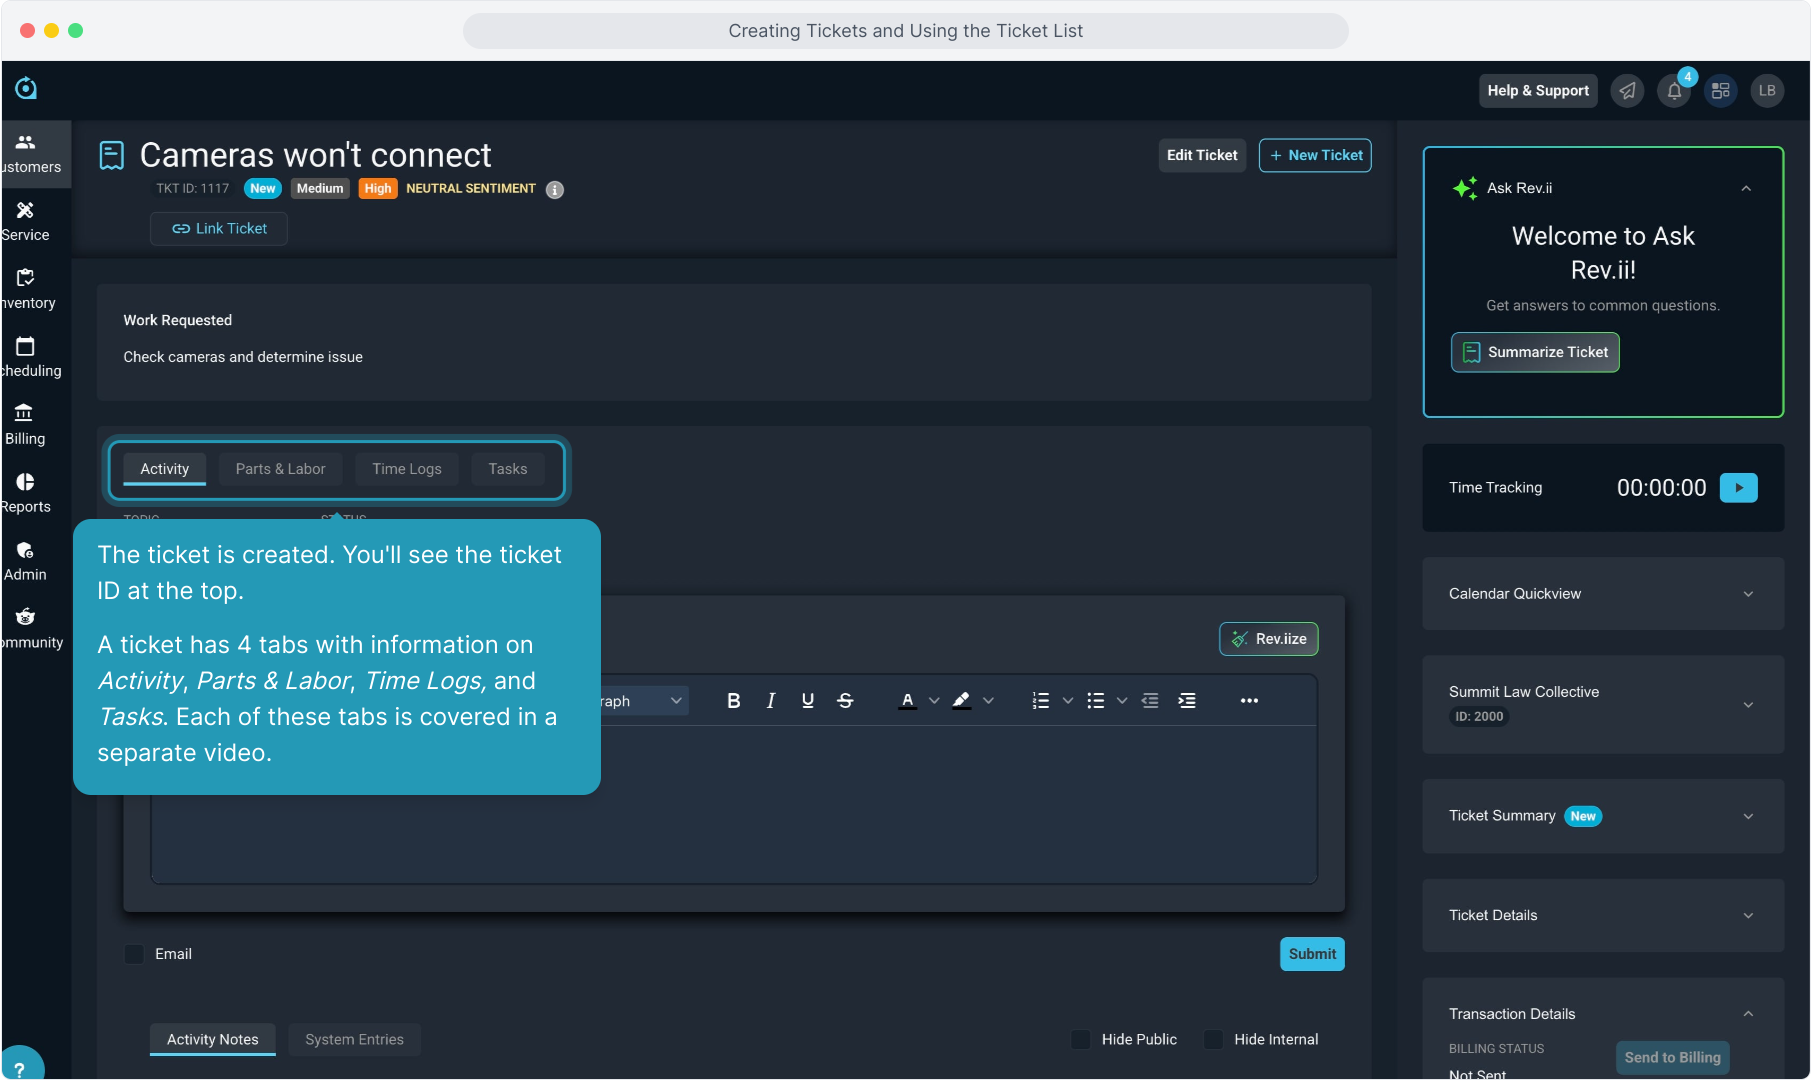Screen dimensions: 1812x1080
Task: Click the paper plane icon in header
Action: tap(1628, 91)
